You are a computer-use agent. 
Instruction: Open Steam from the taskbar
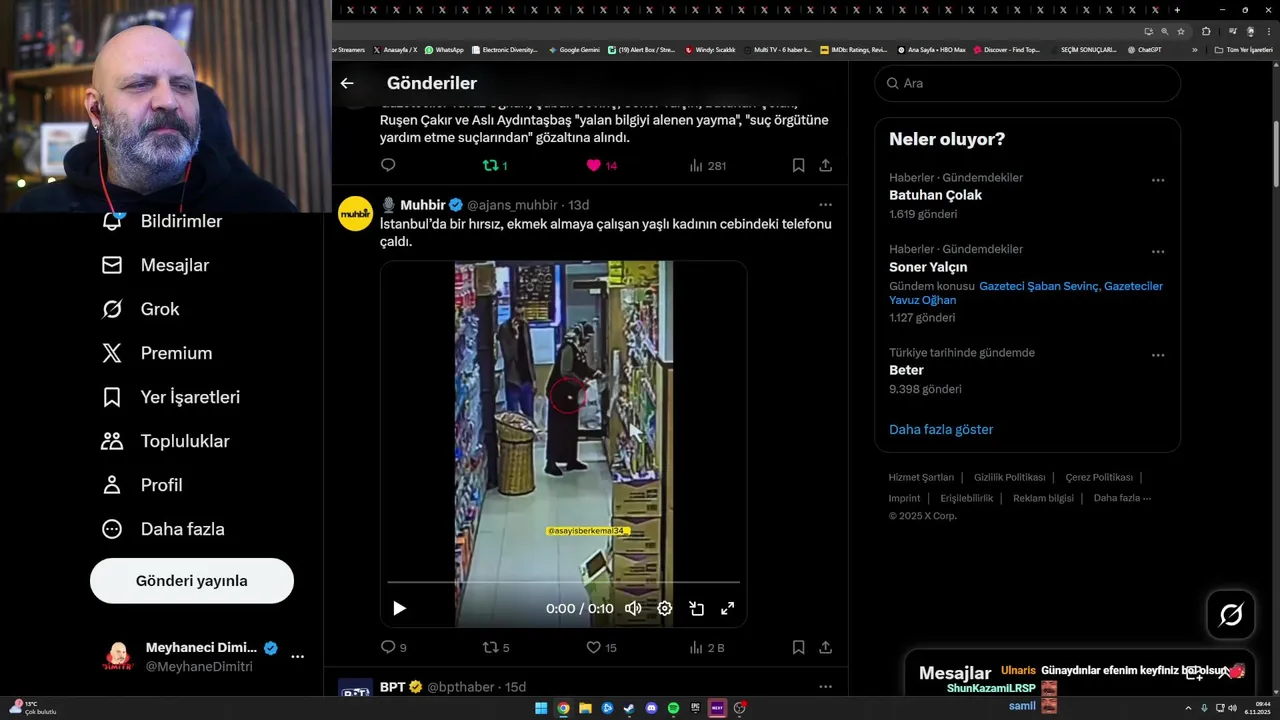click(629, 708)
